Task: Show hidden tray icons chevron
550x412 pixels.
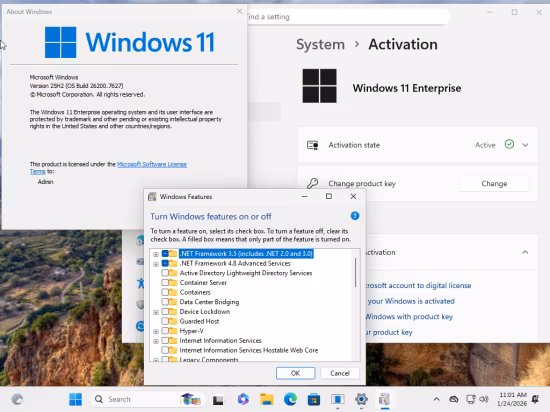Action: pos(436,399)
